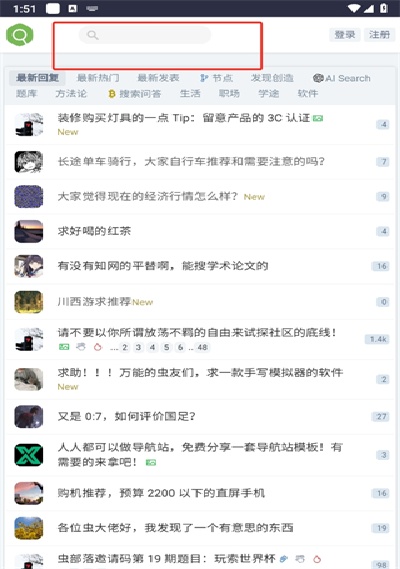Image resolution: width=400 pixels, height=569 pixels.
Task: Open the traffic light avatar on first post
Action: point(29,124)
